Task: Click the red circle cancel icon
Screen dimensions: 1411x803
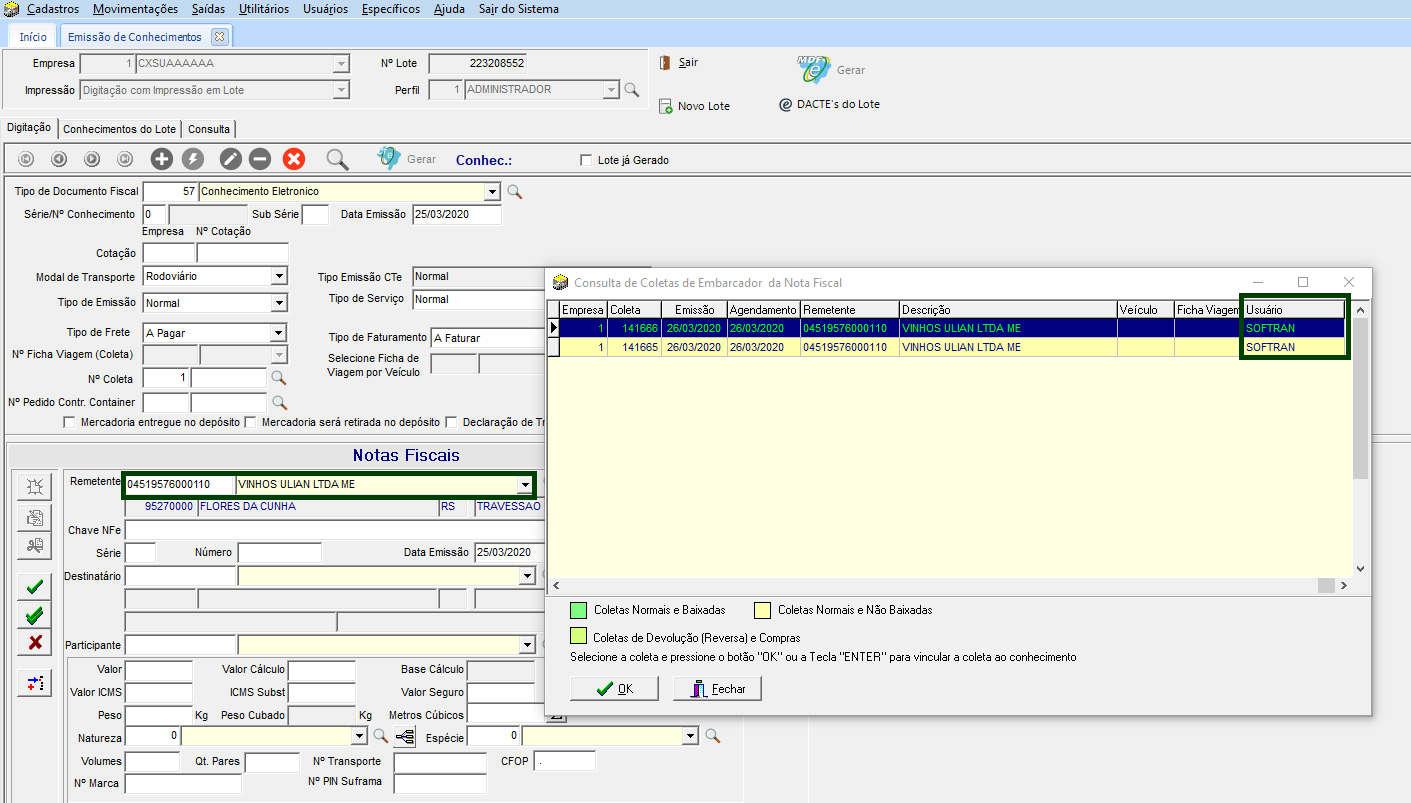Action: pos(293,159)
